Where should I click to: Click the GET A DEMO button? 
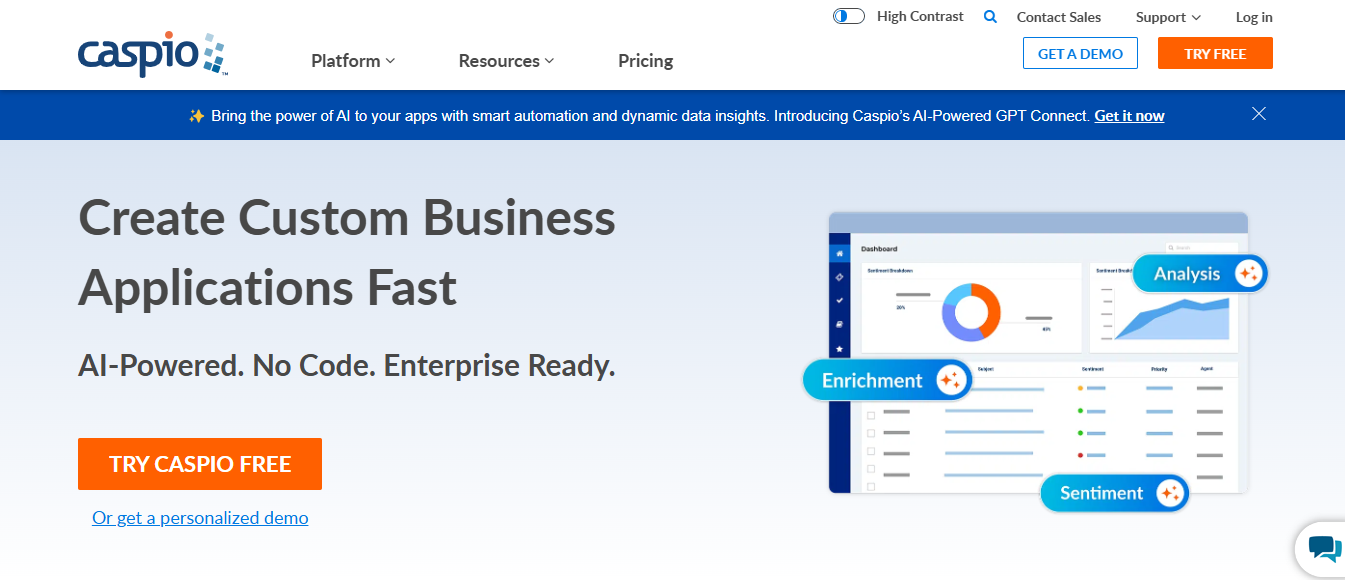pos(1080,53)
